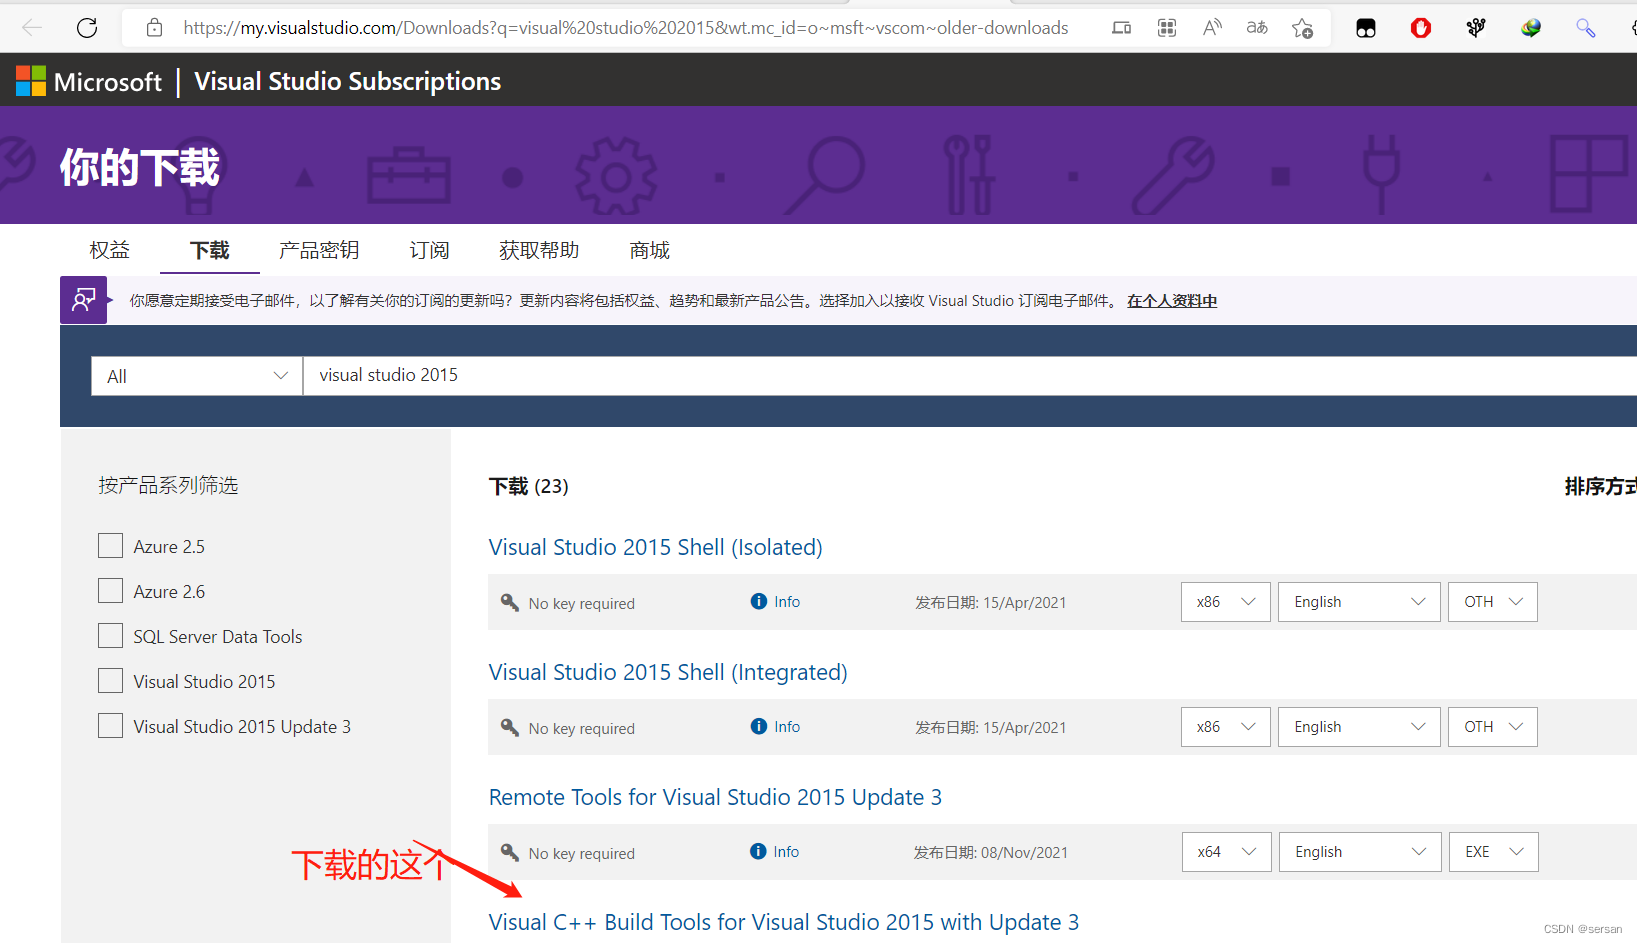Open OTH format dropdown for Shell (Integrated)

click(x=1493, y=727)
